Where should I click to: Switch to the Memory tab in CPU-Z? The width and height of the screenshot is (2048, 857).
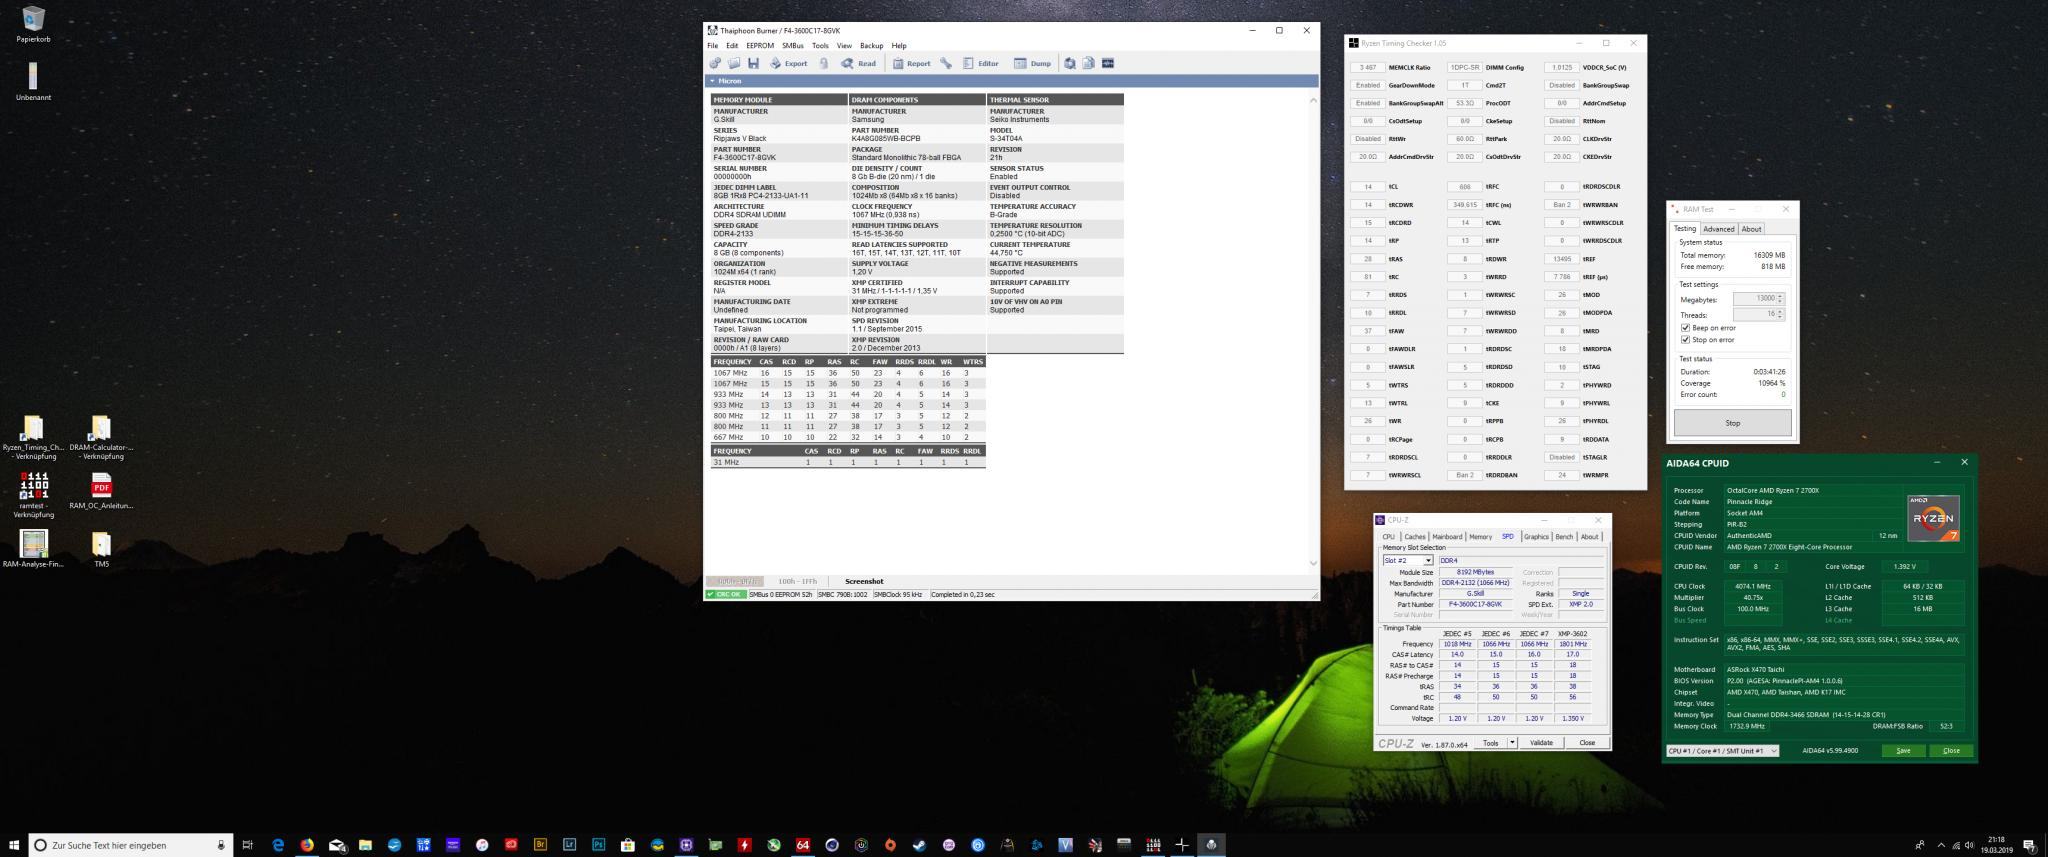tap(1480, 537)
